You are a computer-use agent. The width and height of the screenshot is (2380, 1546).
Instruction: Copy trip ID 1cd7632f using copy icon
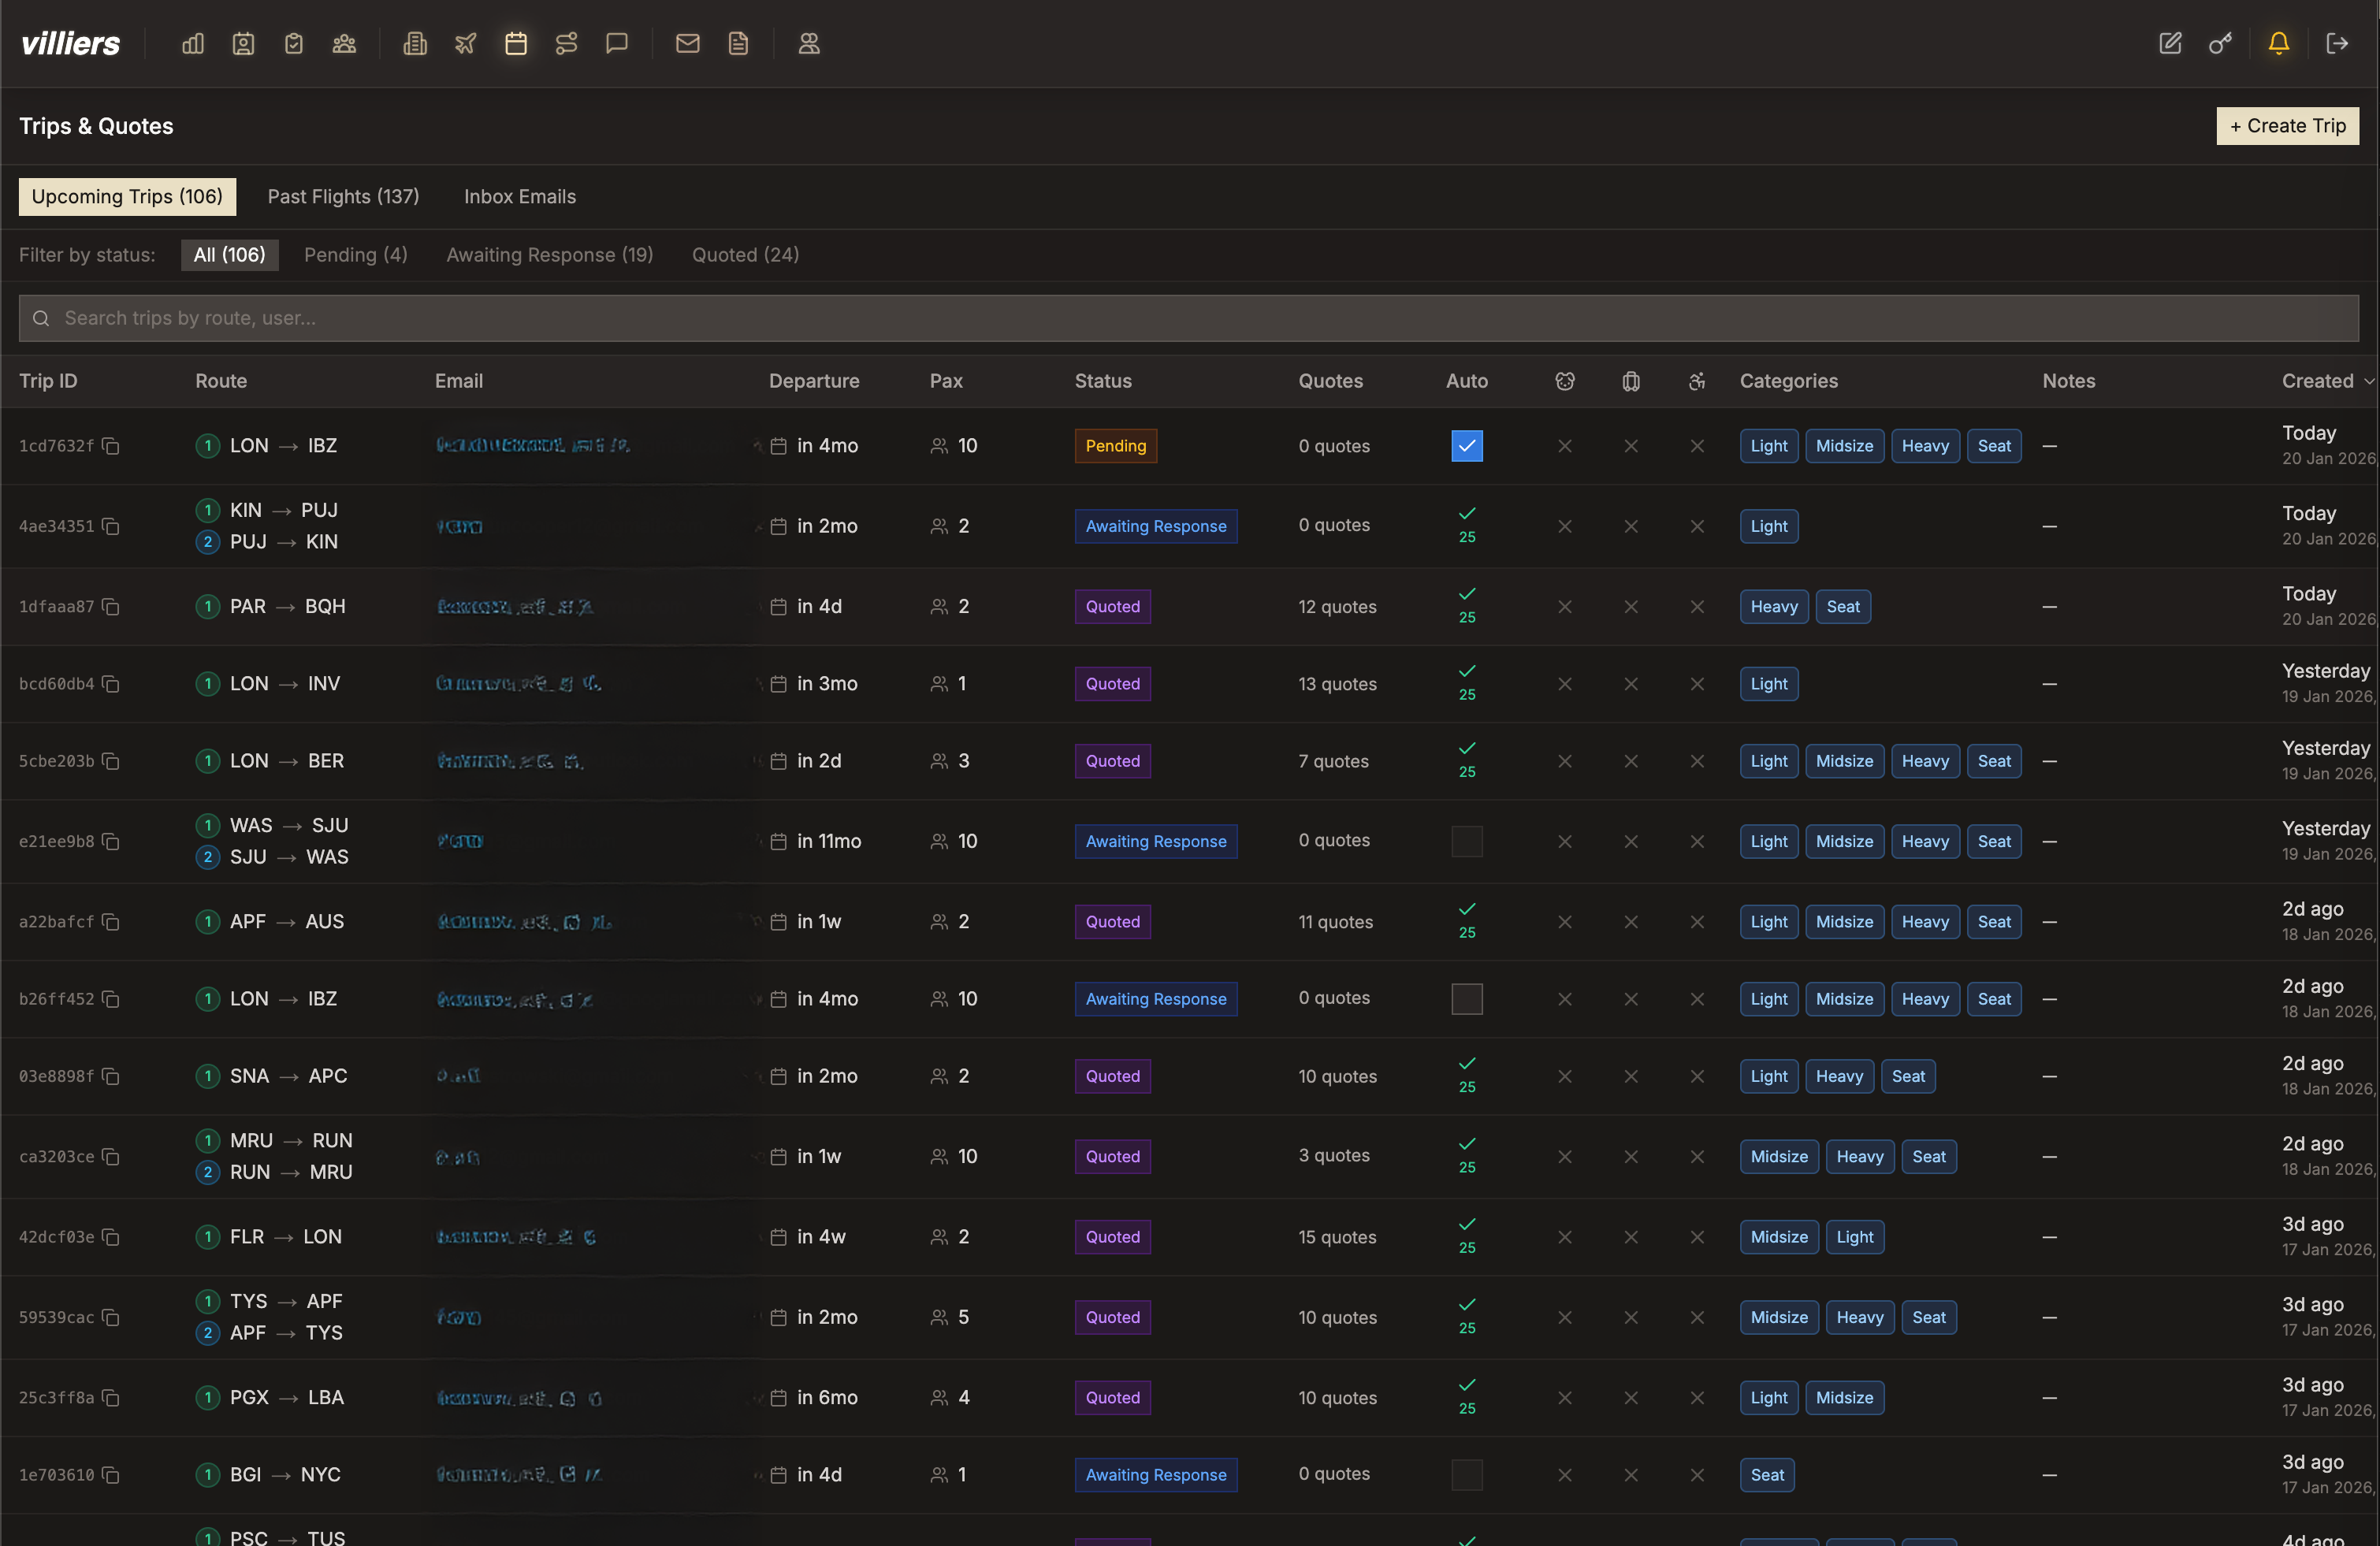tap(110, 446)
